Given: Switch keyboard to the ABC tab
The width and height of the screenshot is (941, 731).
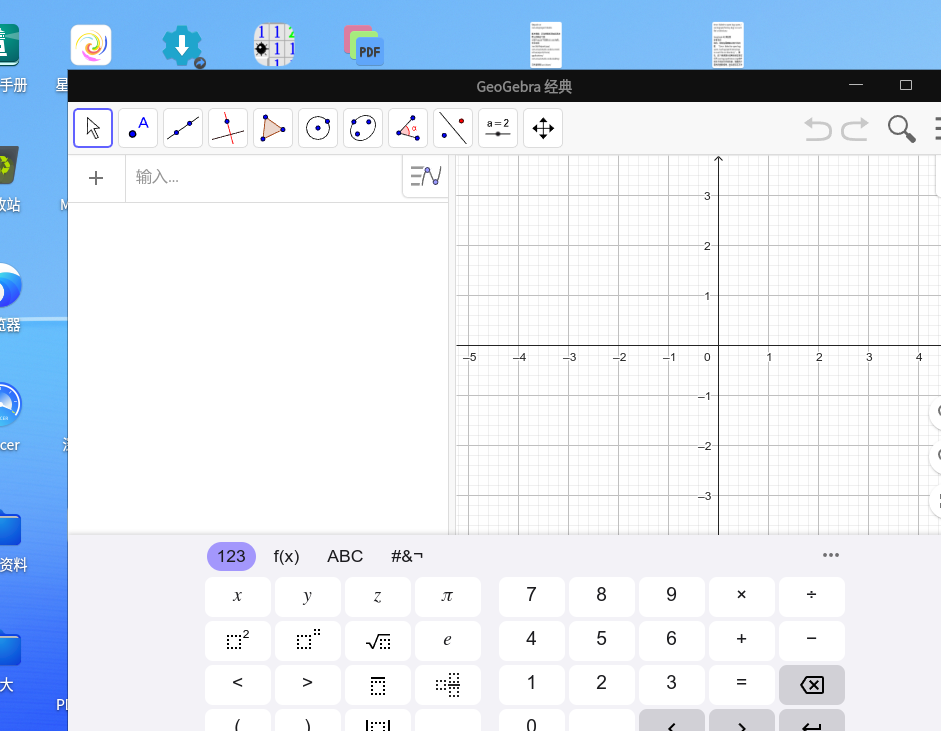Looking at the screenshot, I should click(x=345, y=556).
